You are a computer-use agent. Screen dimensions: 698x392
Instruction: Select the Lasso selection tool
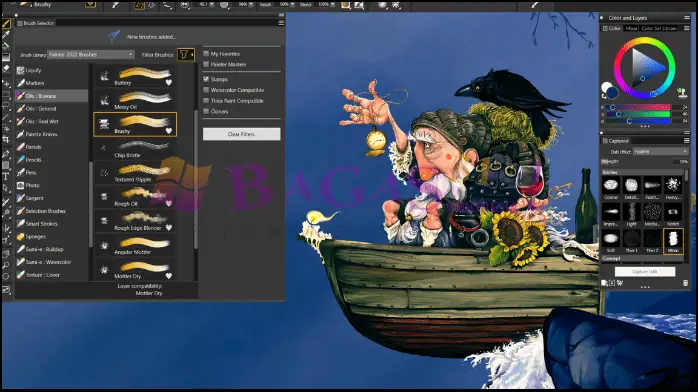click(x=6, y=106)
